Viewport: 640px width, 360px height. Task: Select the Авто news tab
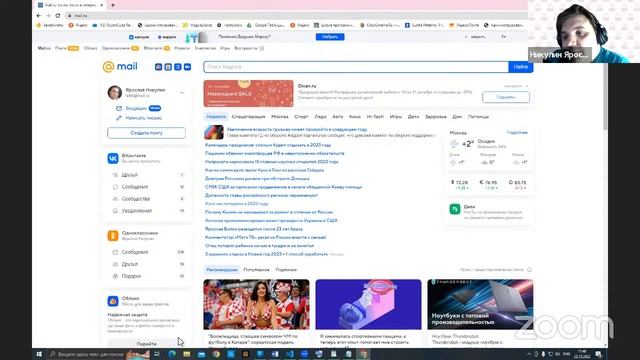click(338, 117)
